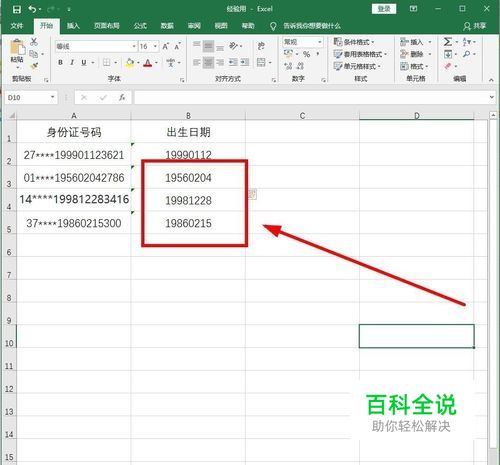Switch to the Formulas (公式) tab
The height and width of the screenshot is (465, 500).
[x=140, y=26]
